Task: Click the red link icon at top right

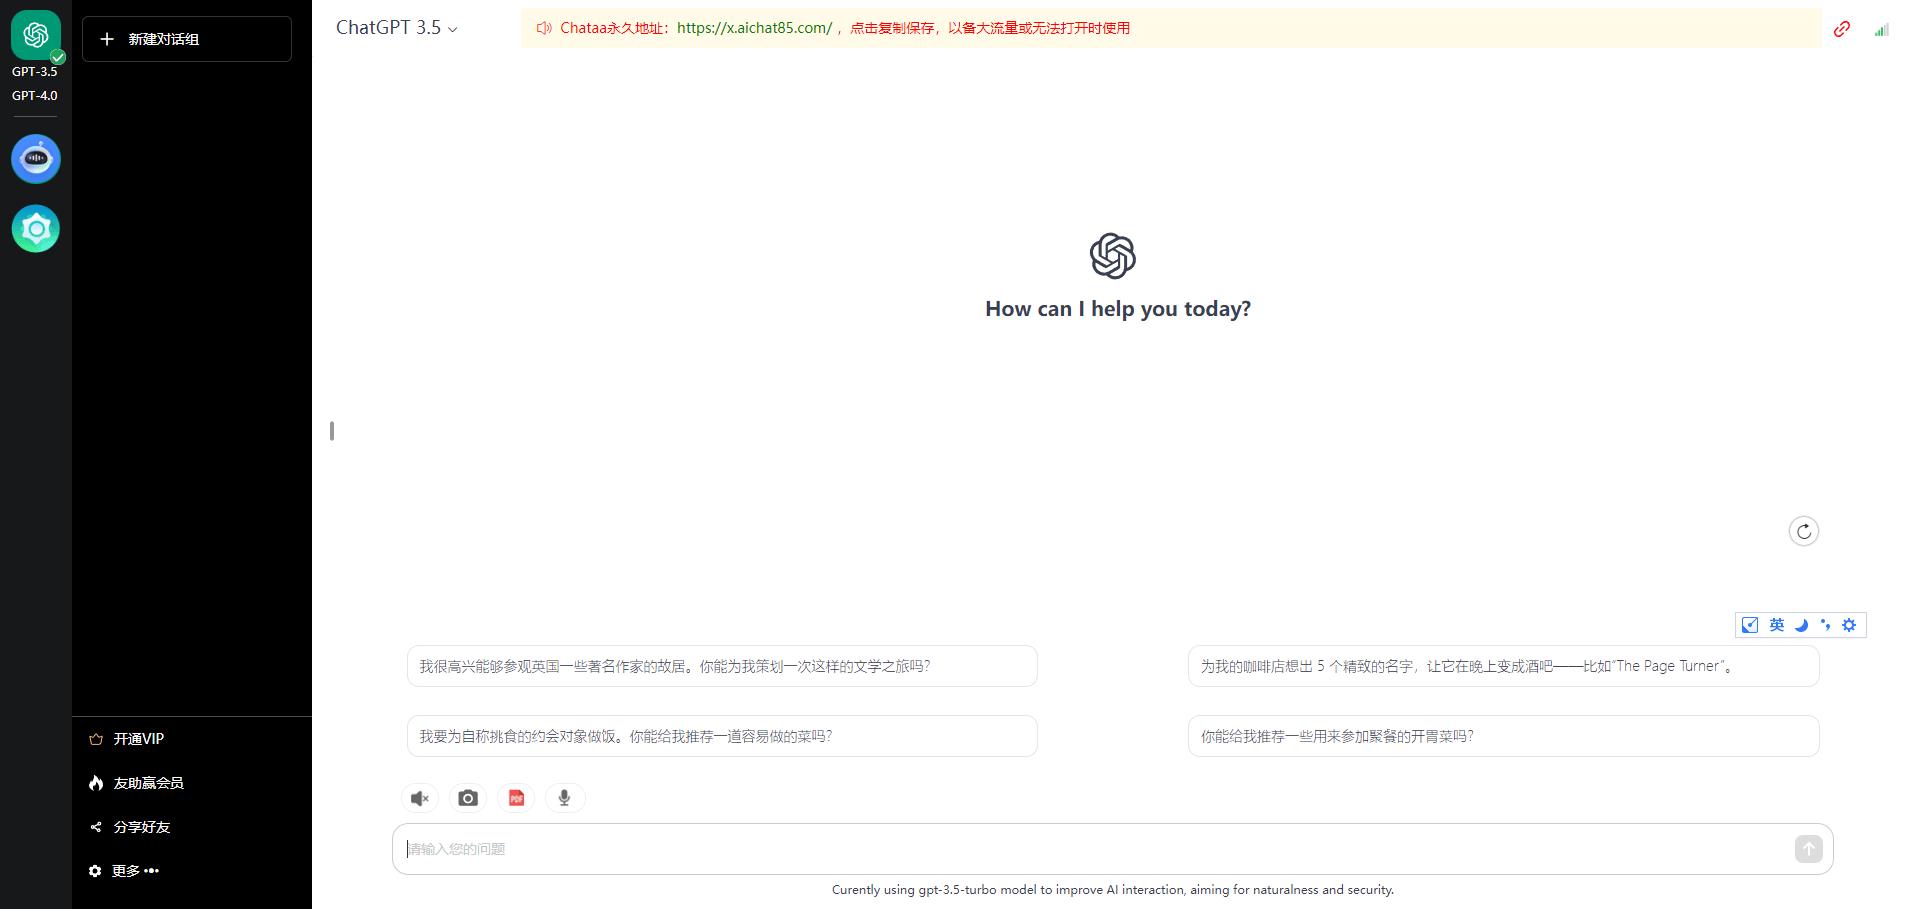Action: pyautogui.click(x=1841, y=29)
